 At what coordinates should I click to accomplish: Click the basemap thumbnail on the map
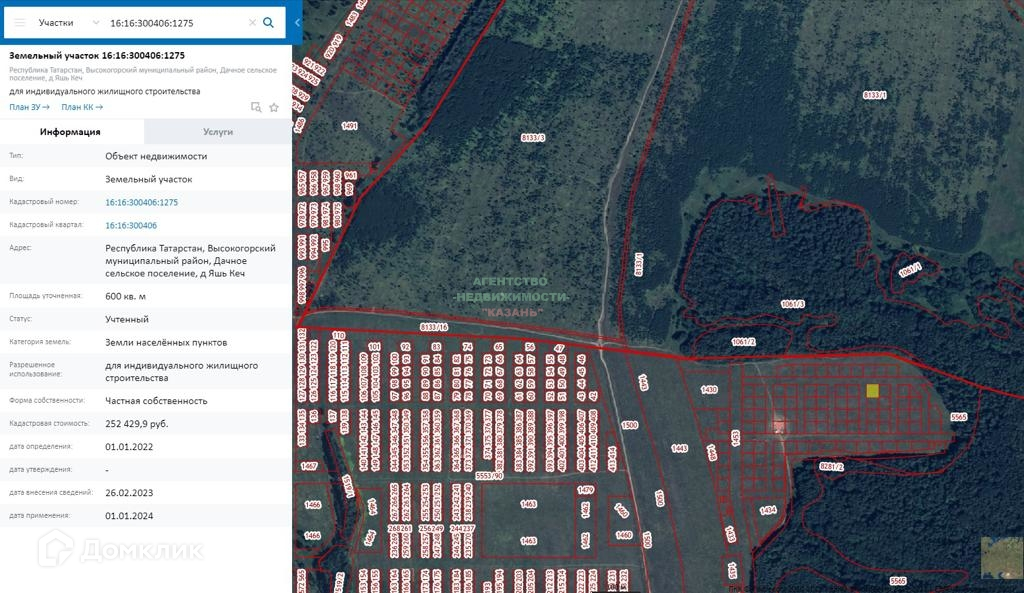[x=1002, y=558]
